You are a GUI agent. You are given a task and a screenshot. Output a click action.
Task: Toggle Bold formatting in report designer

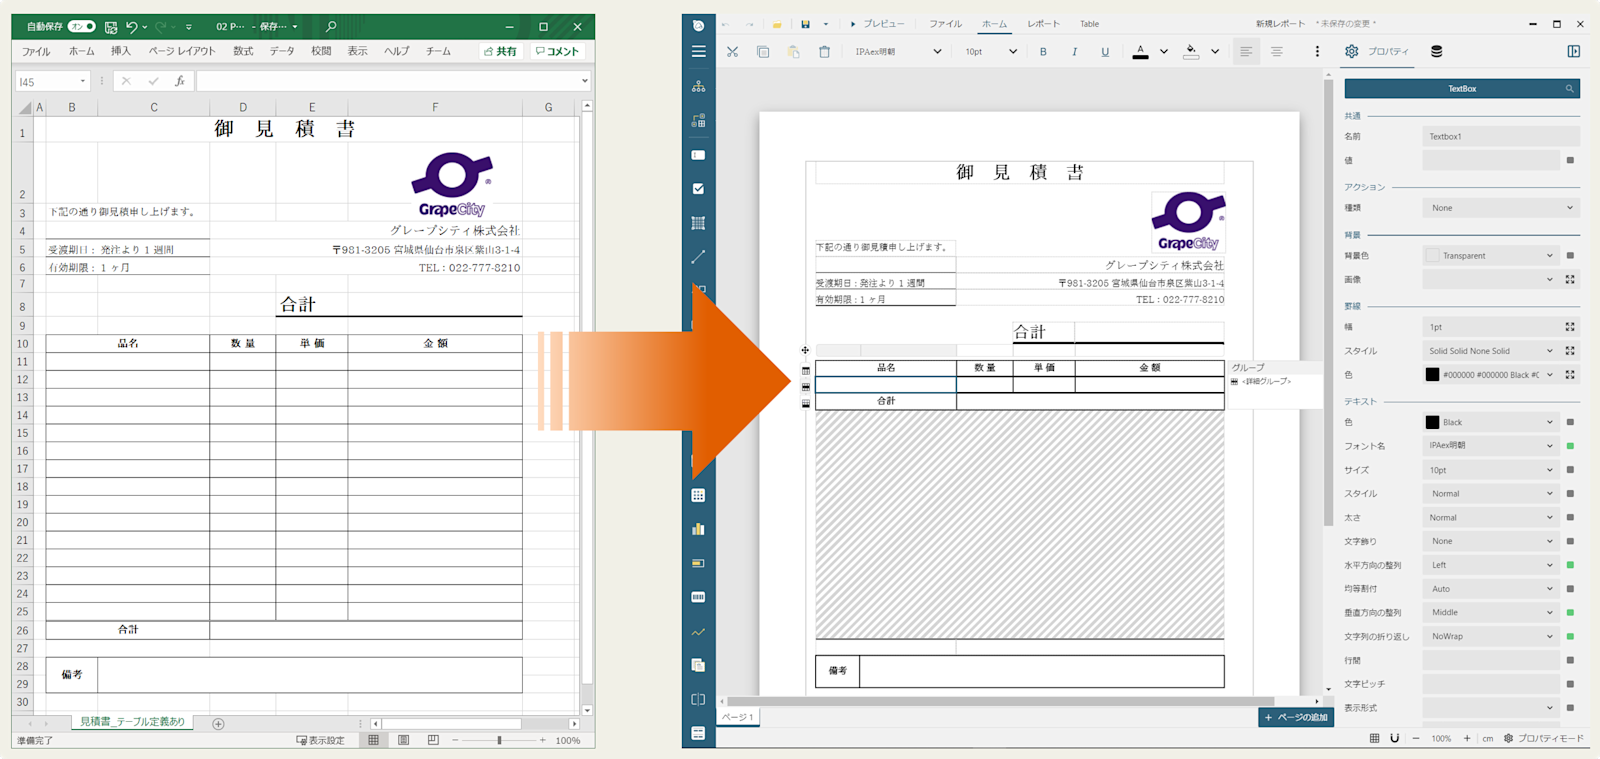tap(1043, 52)
